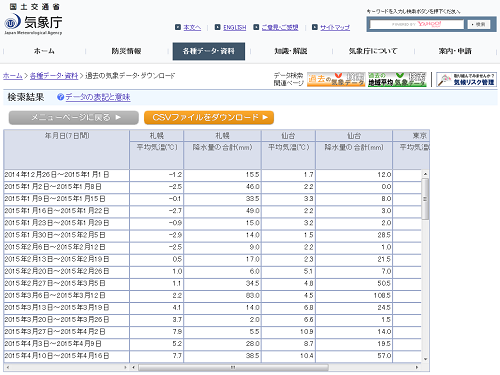This screenshot has width=500, height=375.
Task: Open the ご意見・ご感想 link
Action: 280,27
